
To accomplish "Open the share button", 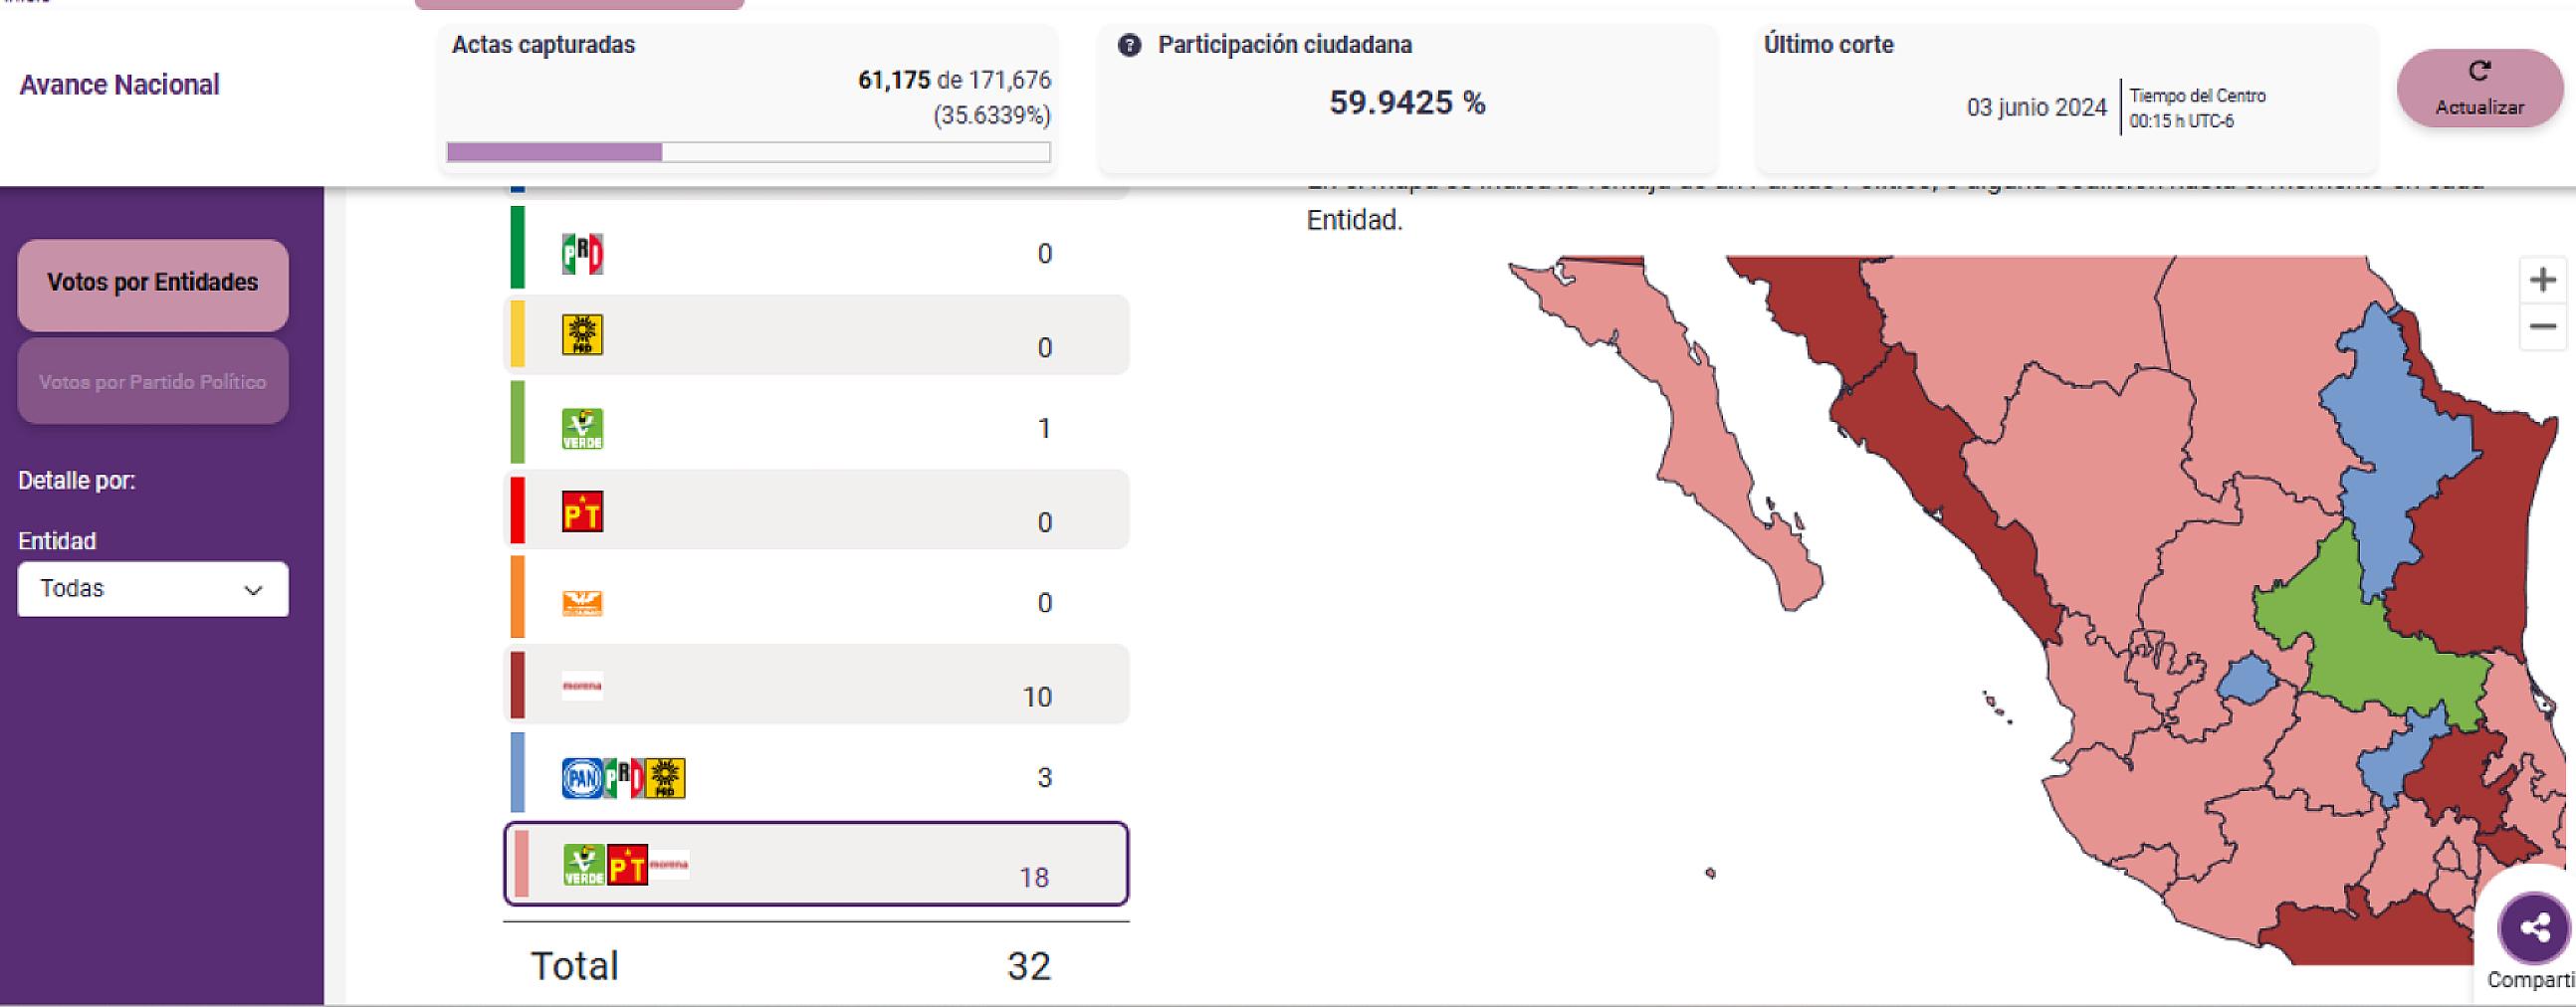I will (2534, 929).
